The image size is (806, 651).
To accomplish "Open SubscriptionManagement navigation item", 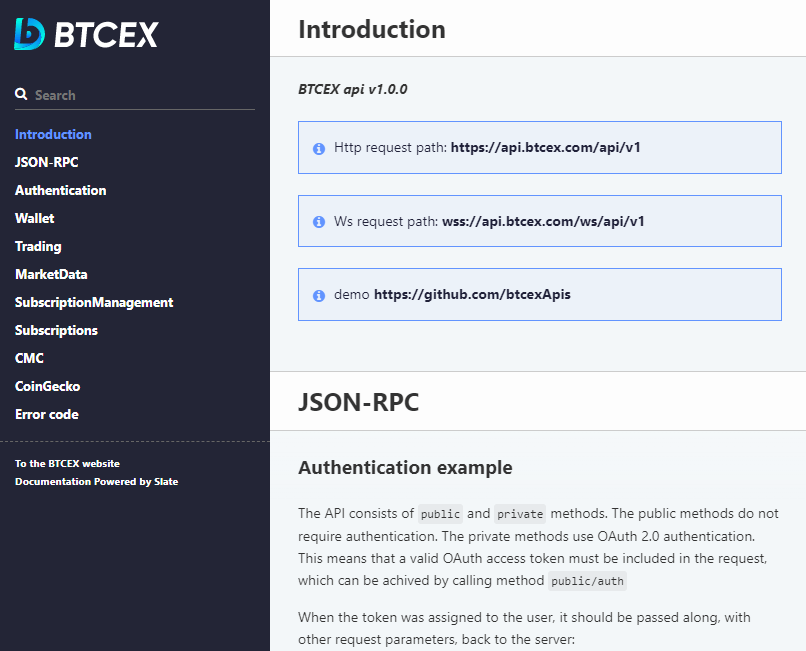I will point(94,302).
